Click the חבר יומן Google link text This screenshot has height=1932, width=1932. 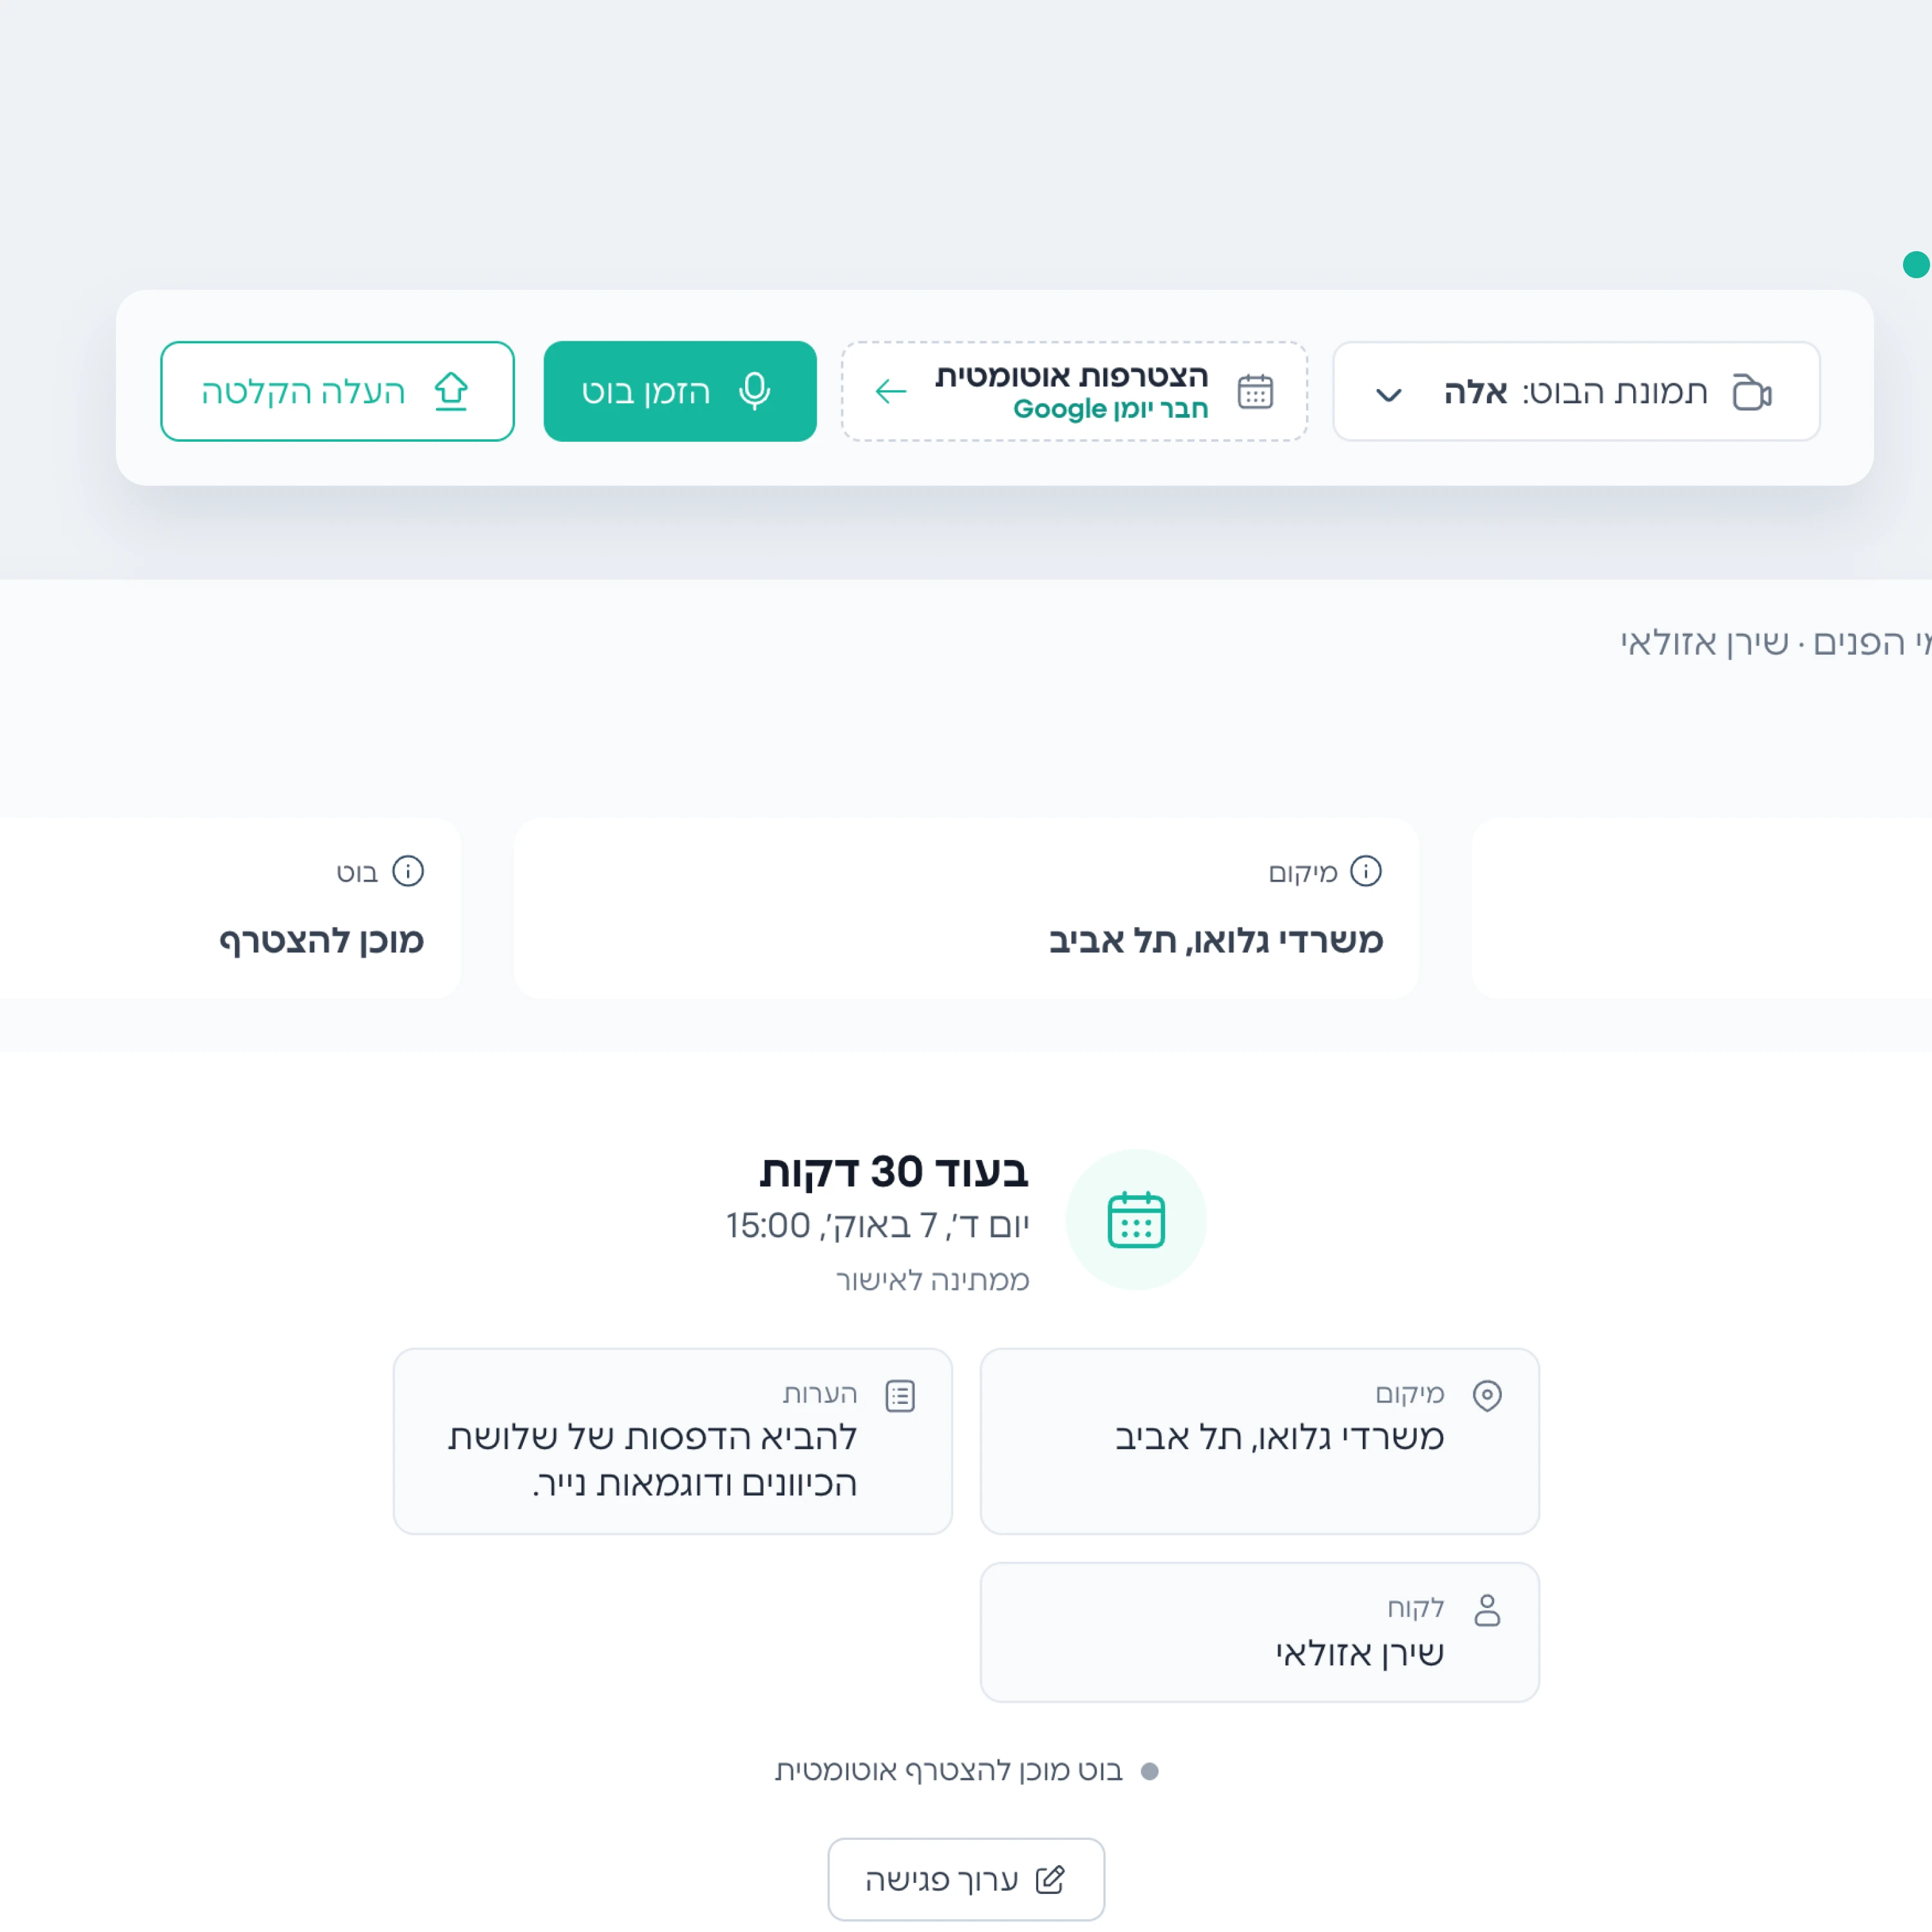click(1111, 409)
